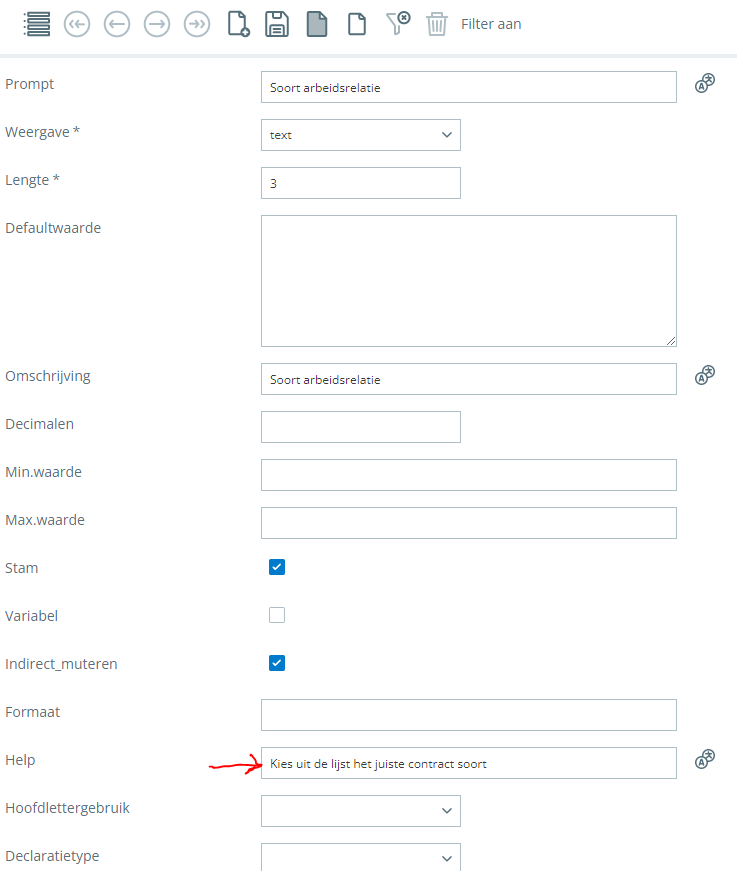Screen dimensions: 737x871
Task: Click into the Defaultwaarde text area
Action: pyautogui.click(x=468, y=281)
